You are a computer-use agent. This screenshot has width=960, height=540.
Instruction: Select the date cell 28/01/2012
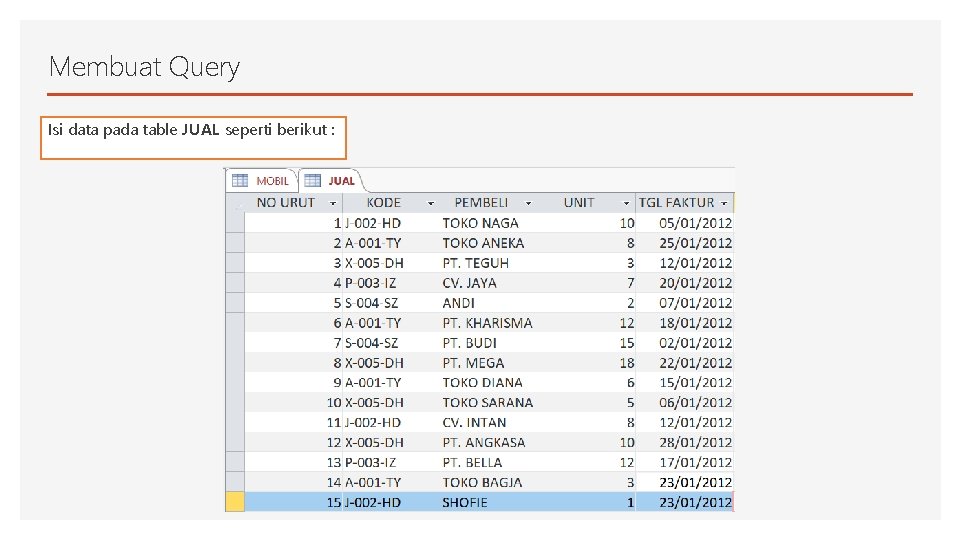coord(695,442)
